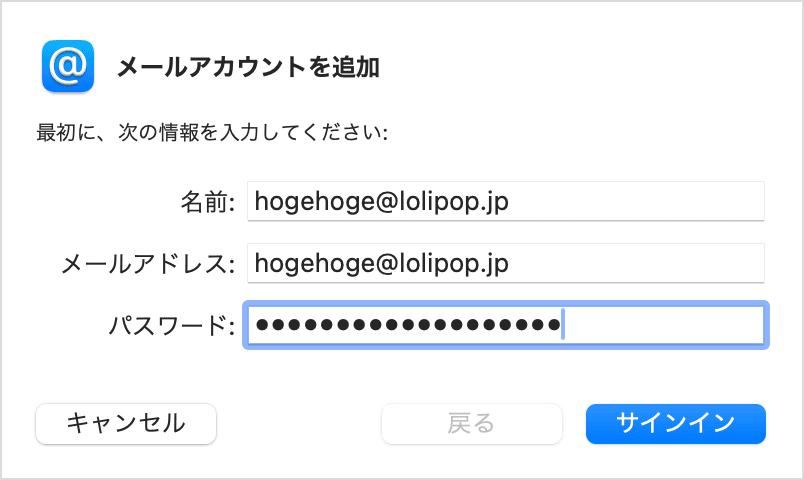Viewport: 804px width, 480px height.
Task: Click the メールアカウントを追加 dialog title
Action: tap(248, 67)
